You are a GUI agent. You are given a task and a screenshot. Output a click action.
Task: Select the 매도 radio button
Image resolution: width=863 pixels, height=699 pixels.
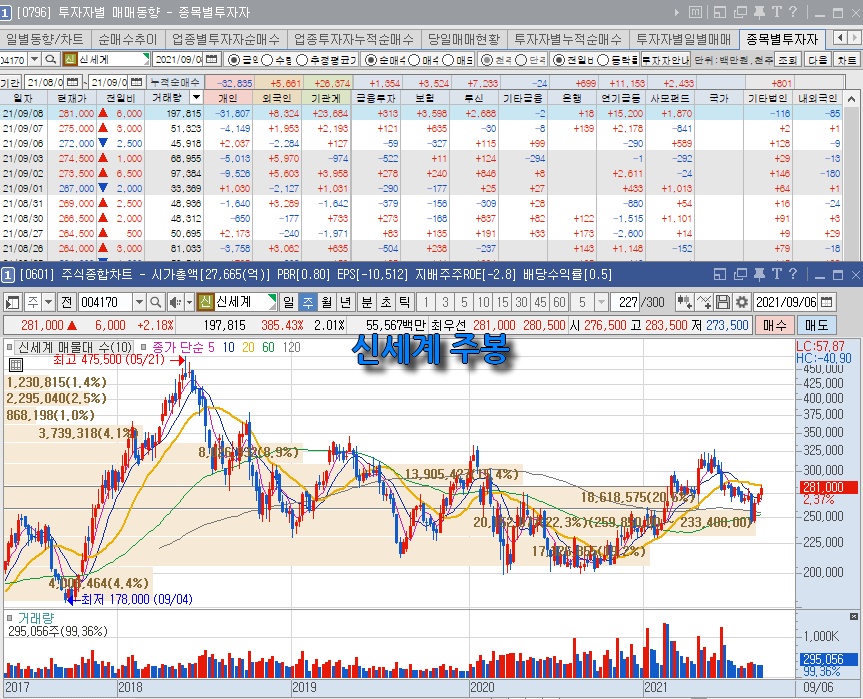click(449, 59)
